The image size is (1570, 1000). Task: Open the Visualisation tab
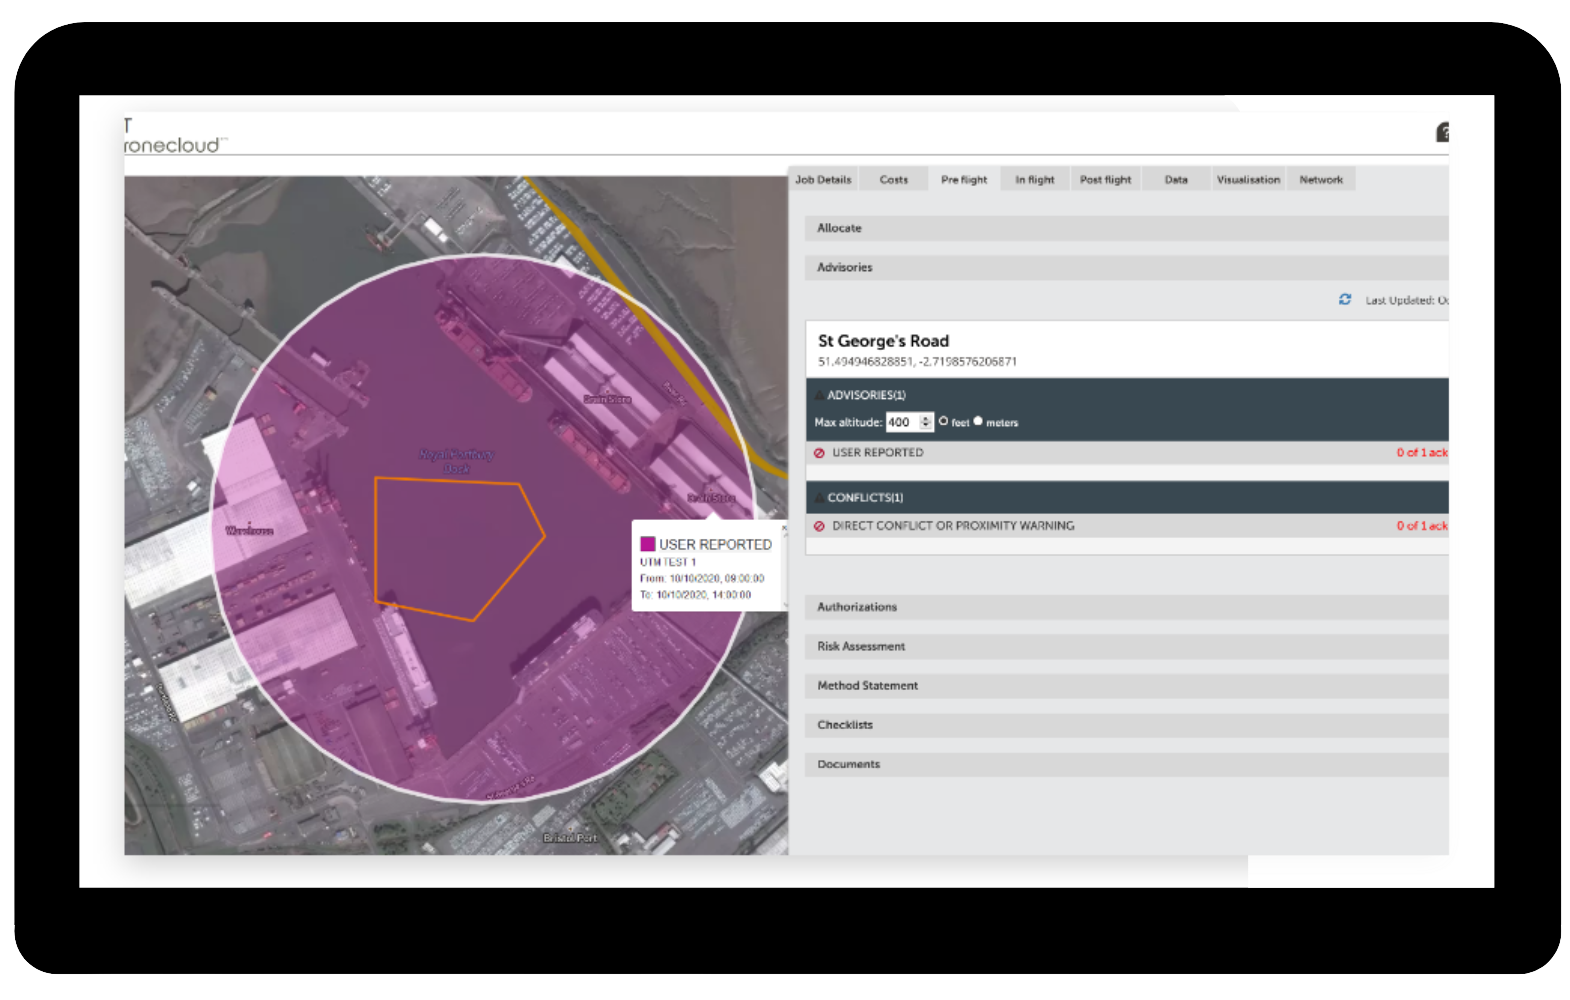[1247, 180]
